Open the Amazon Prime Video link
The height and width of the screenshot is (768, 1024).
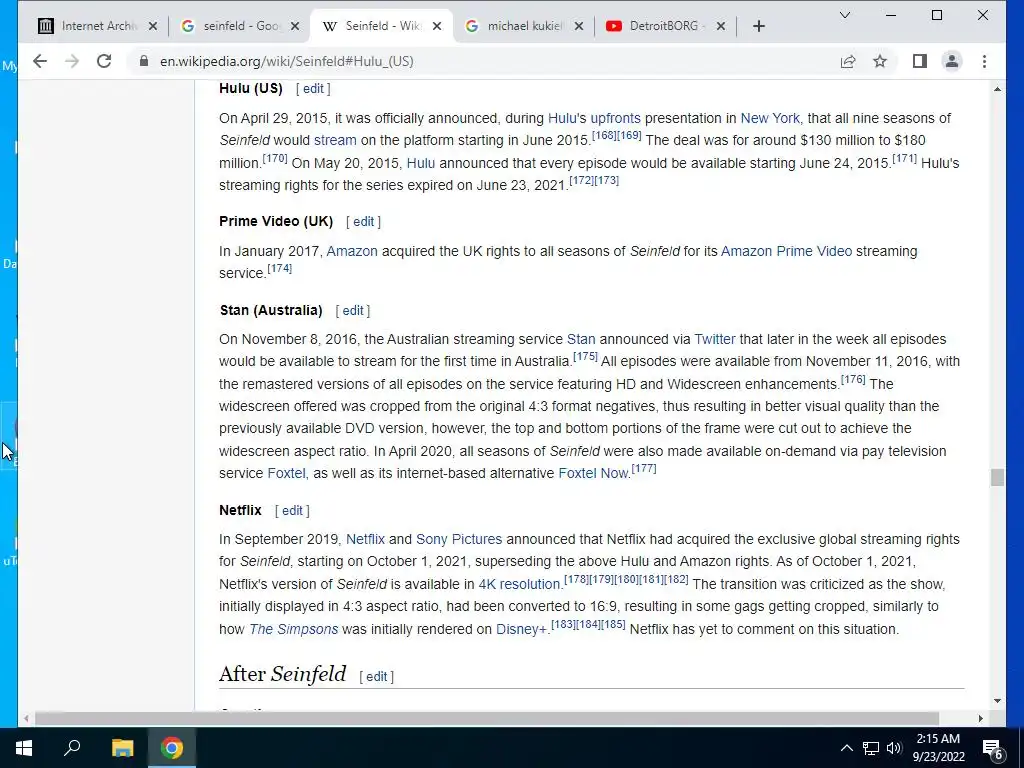click(x=786, y=251)
